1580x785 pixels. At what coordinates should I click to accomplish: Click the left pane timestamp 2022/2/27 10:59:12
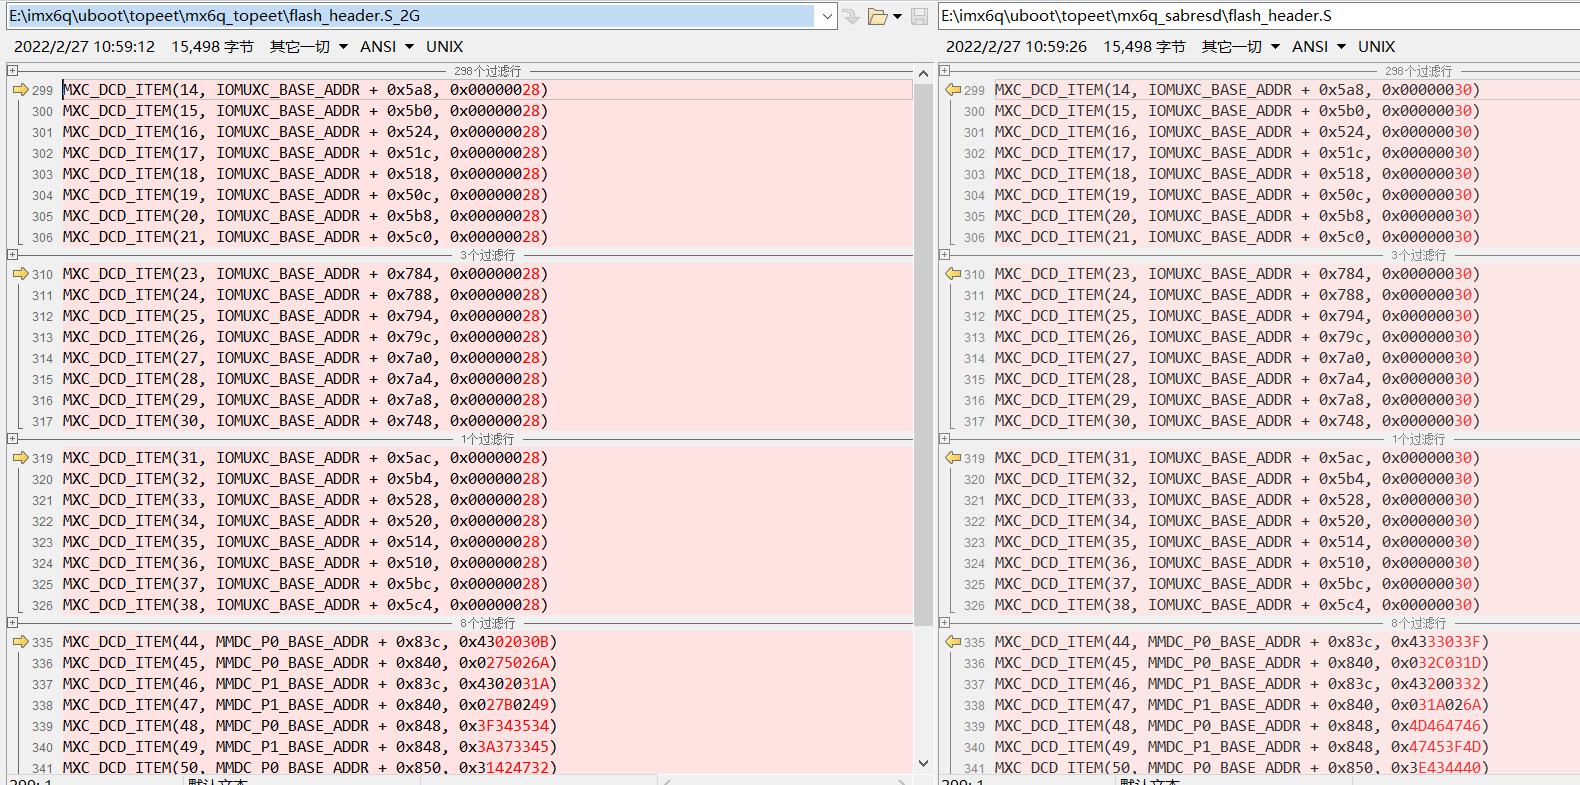[x=84, y=47]
